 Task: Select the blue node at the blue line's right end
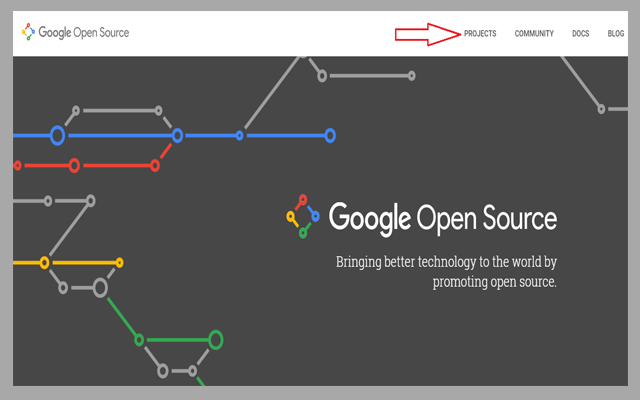(330, 135)
